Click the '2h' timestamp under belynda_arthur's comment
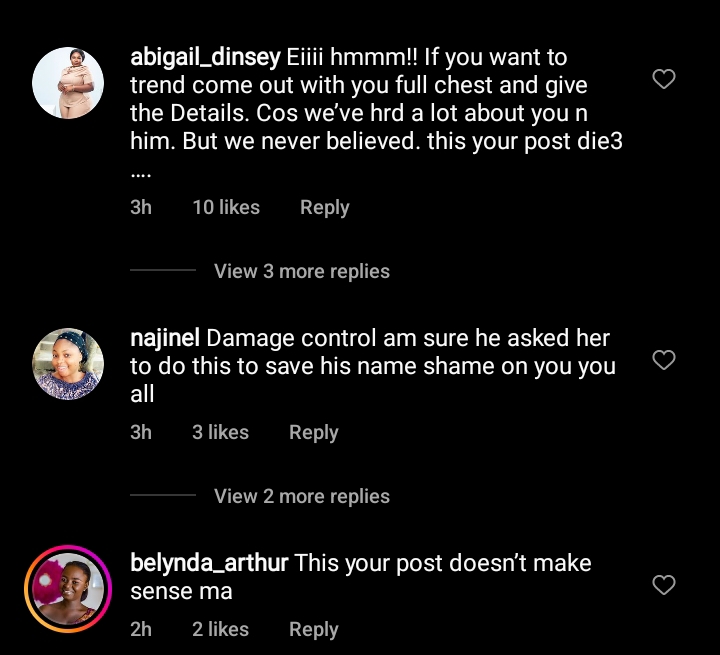The height and width of the screenshot is (655, 720). click(x=141, y=629)
